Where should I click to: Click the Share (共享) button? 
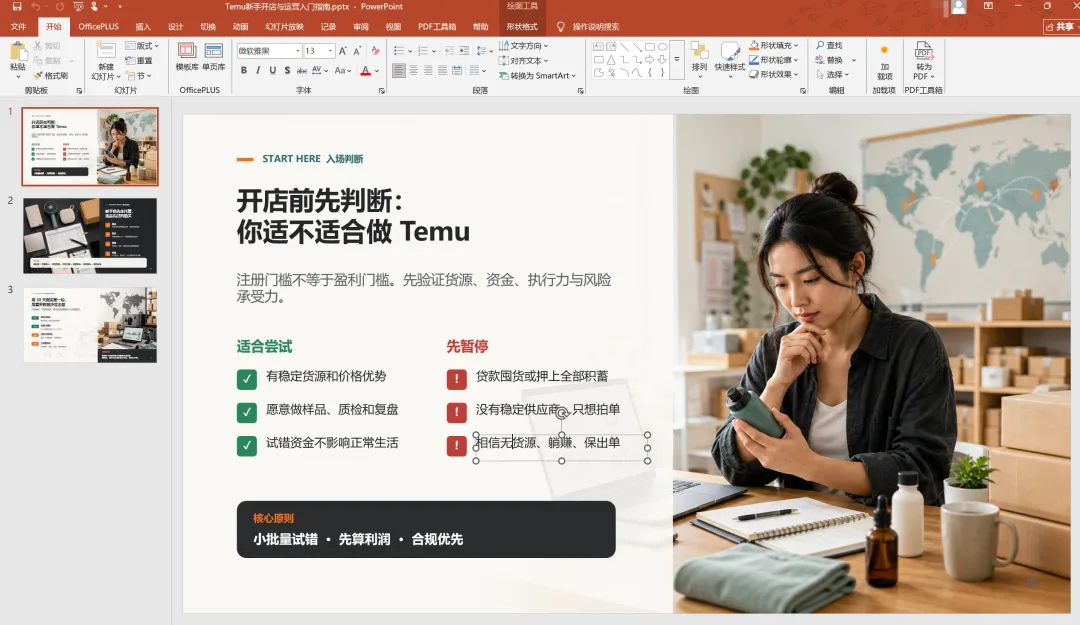[1061, 27]
